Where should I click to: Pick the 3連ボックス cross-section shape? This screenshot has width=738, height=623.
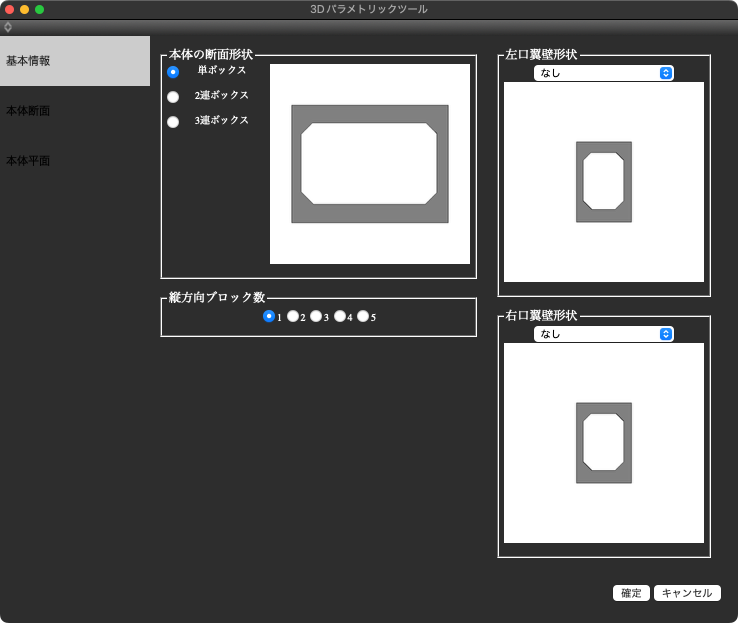pos(173,121)
